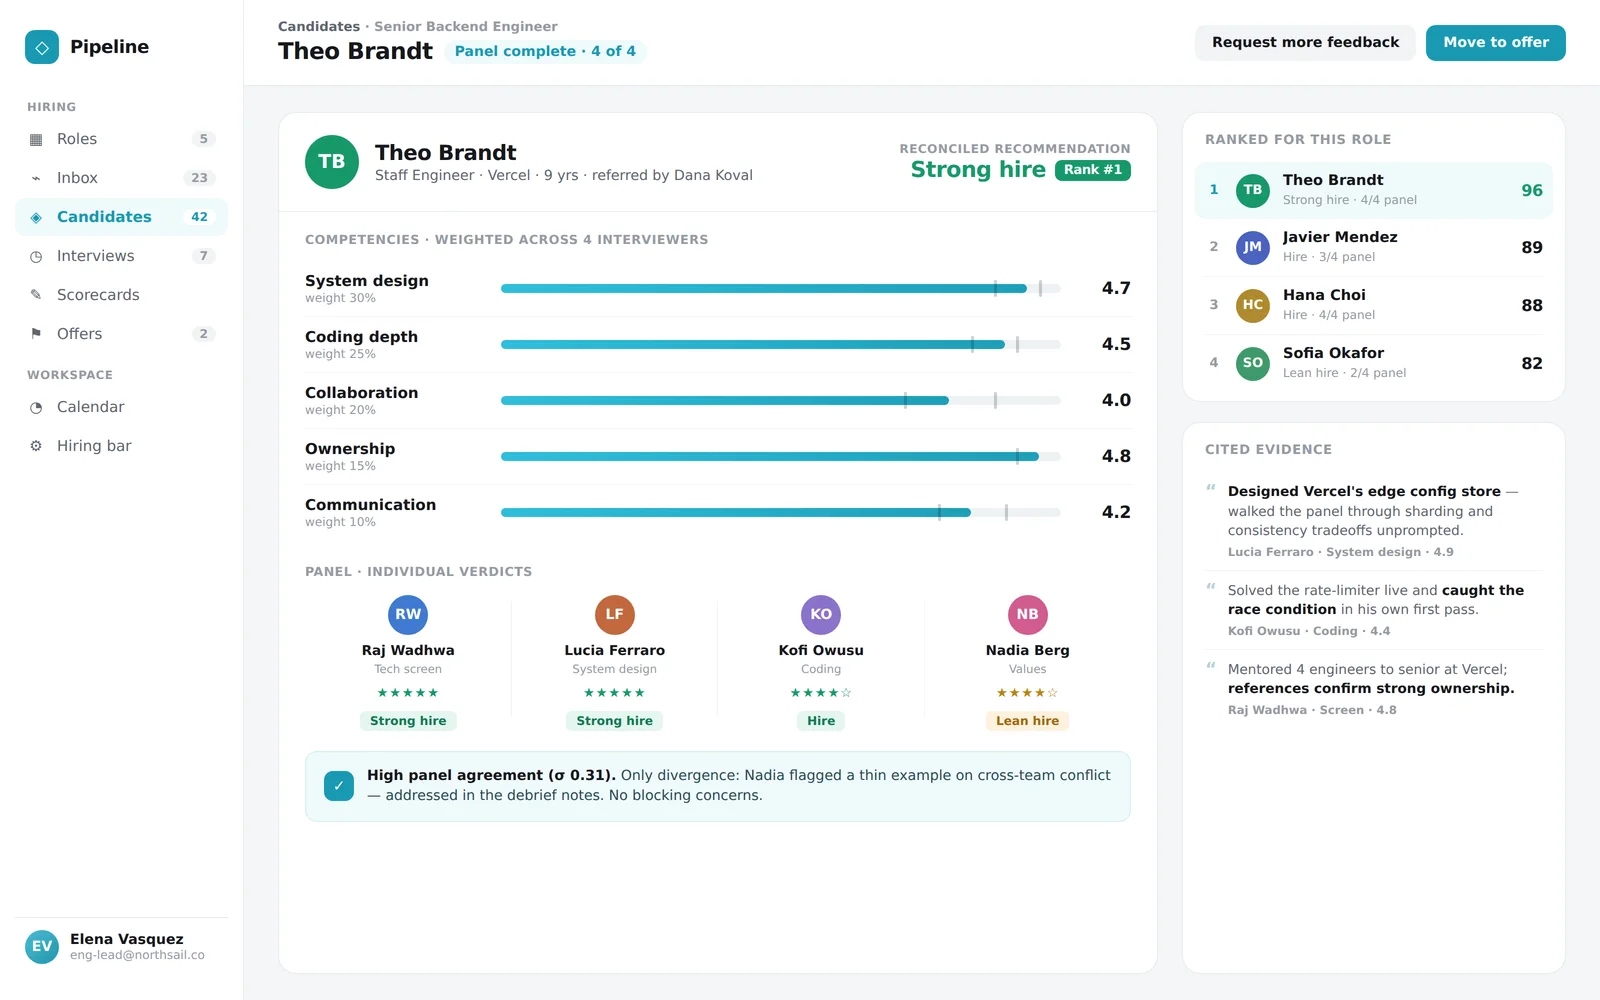Open the Candidates breadcrumb link
Viewport: 1600px width, 1000px height.
[318, 27]
